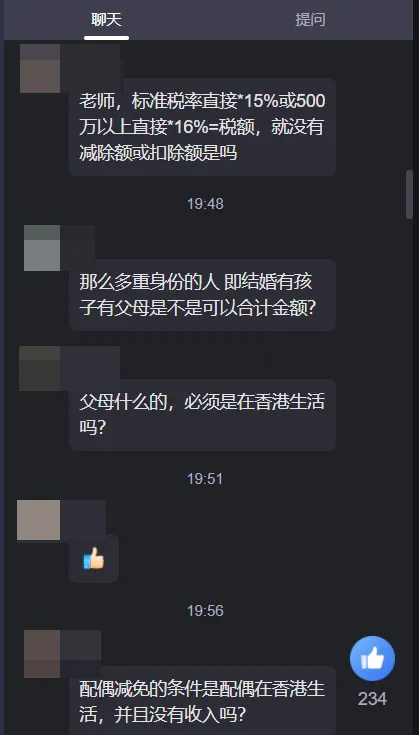Click the 19:48 timestamp

click(205, 204)
